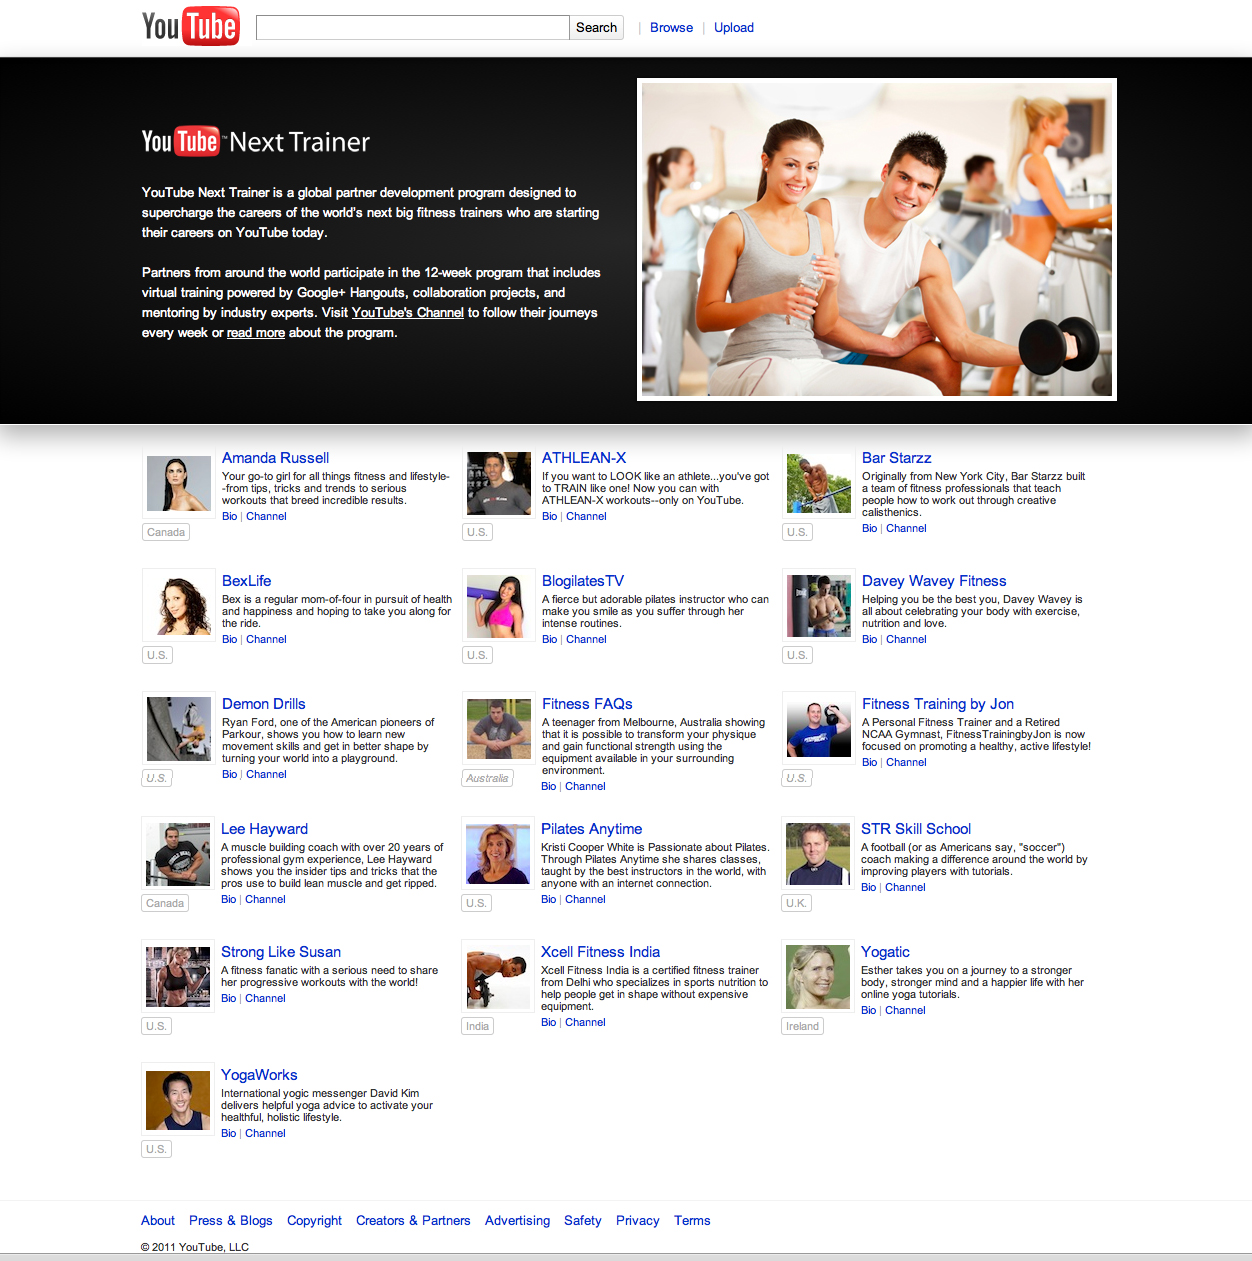Click the Australia tag under Fitness FAQs
Viewport: 1252px width, 1261px height.
click(487, 778)
